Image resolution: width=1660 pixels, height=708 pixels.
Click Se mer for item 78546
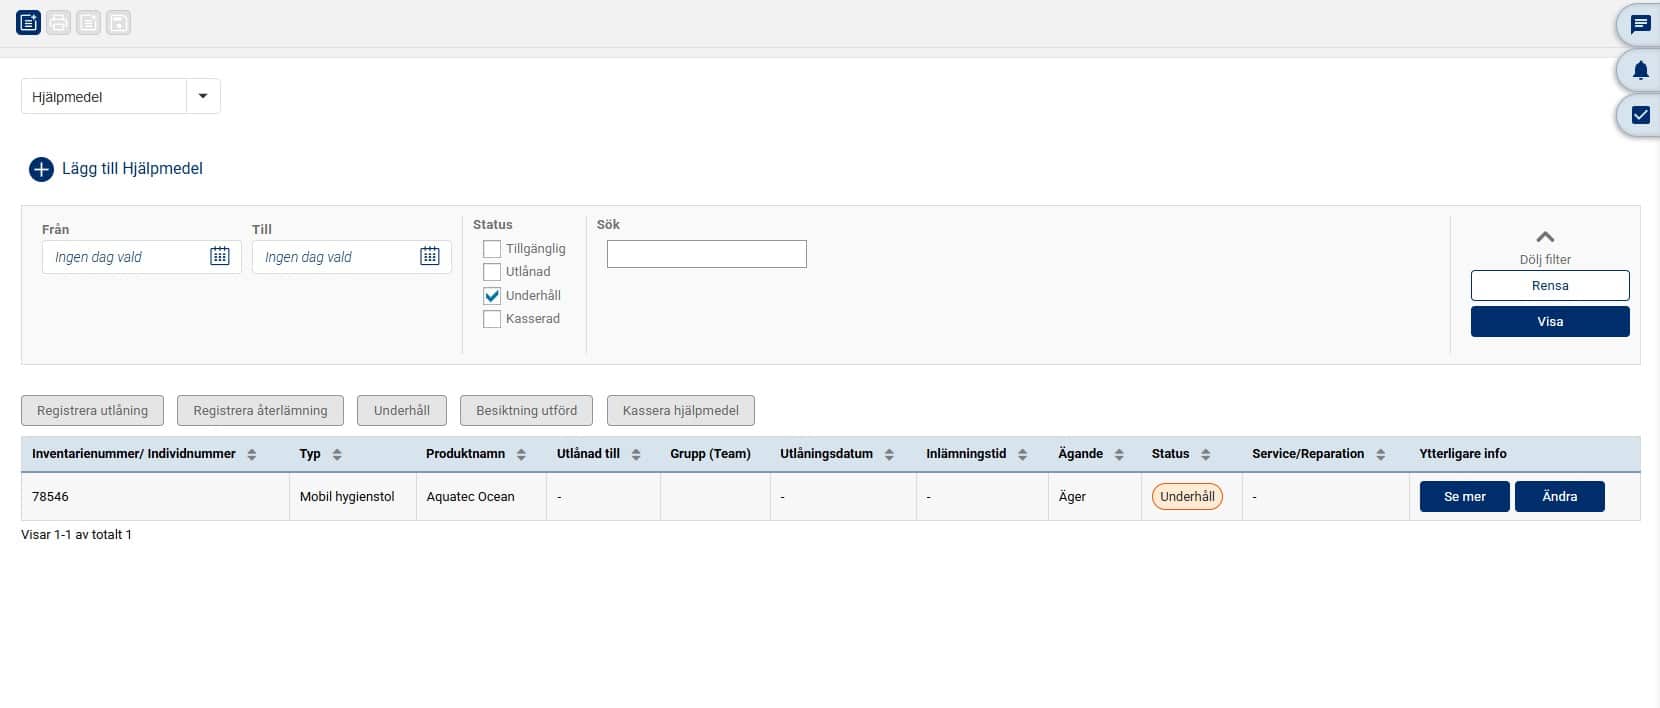point(1464,496)
